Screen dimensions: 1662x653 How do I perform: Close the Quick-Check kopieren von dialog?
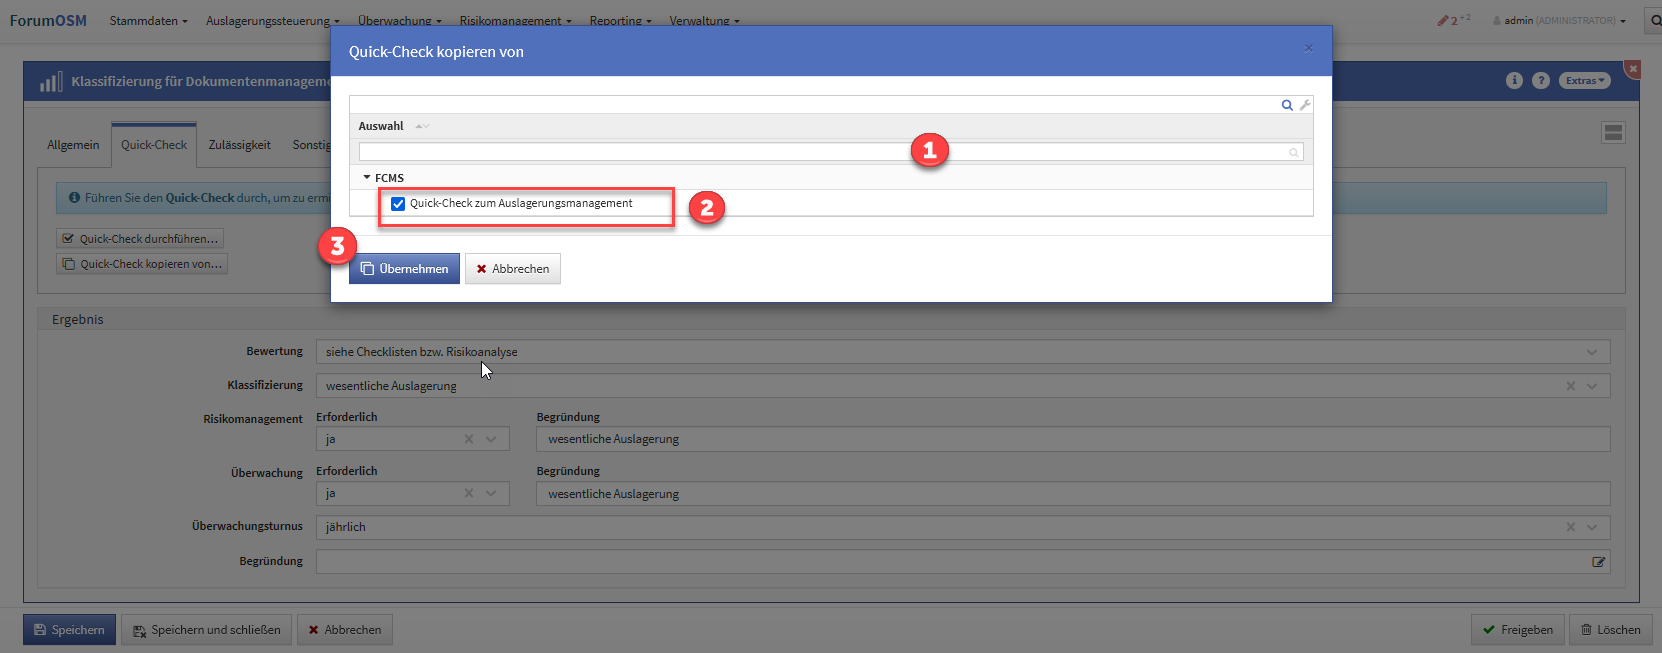(x=1308, y=48)
